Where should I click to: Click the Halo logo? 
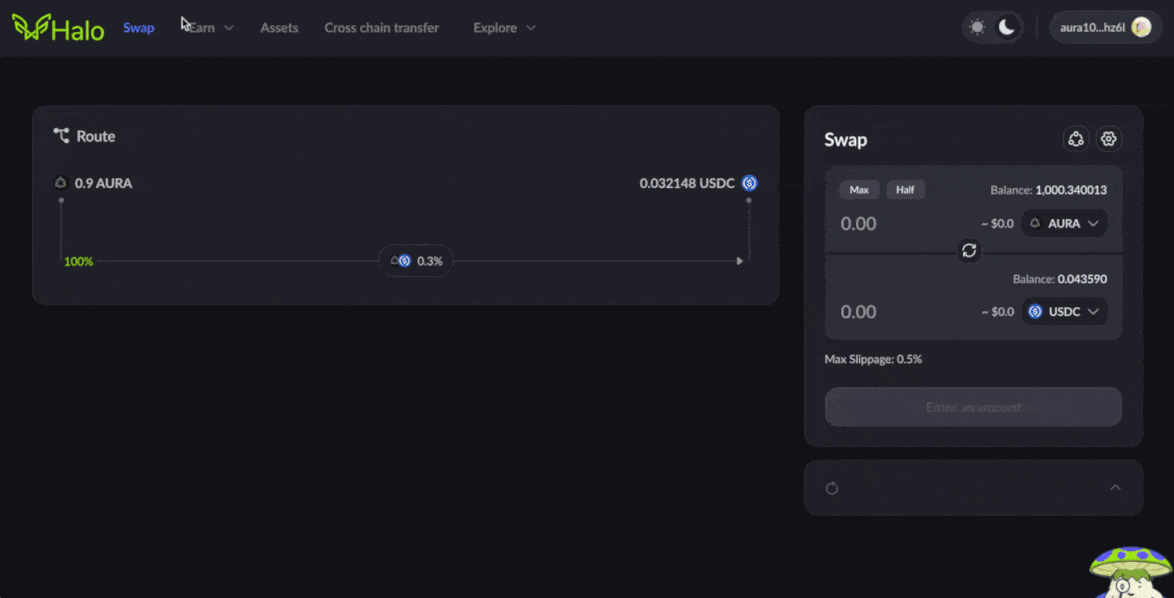(58, 28)
